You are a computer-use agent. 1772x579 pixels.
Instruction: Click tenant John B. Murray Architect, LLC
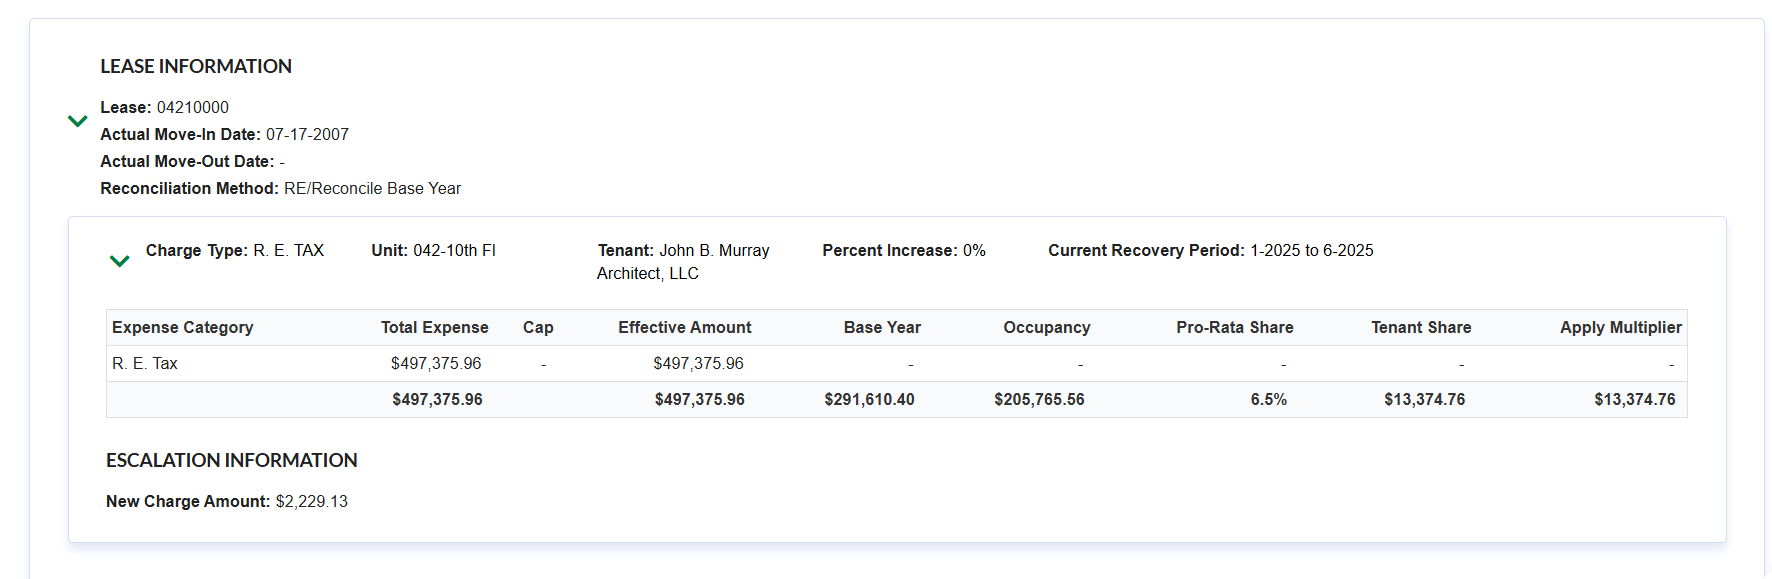tap(683, 262)
